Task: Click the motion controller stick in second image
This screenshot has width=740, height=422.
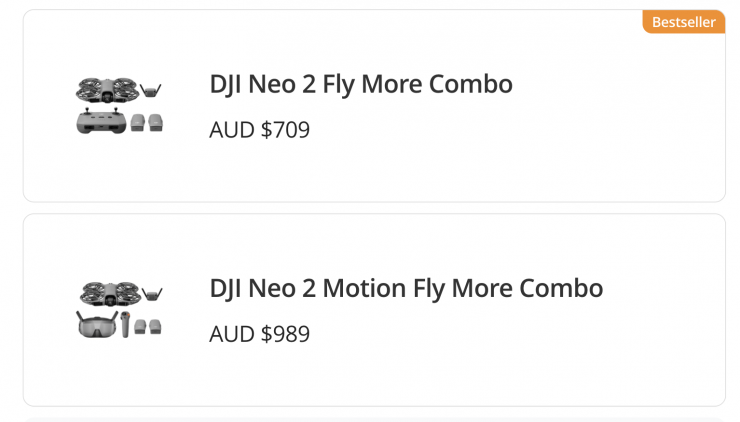Action: [x=126, y=324]
